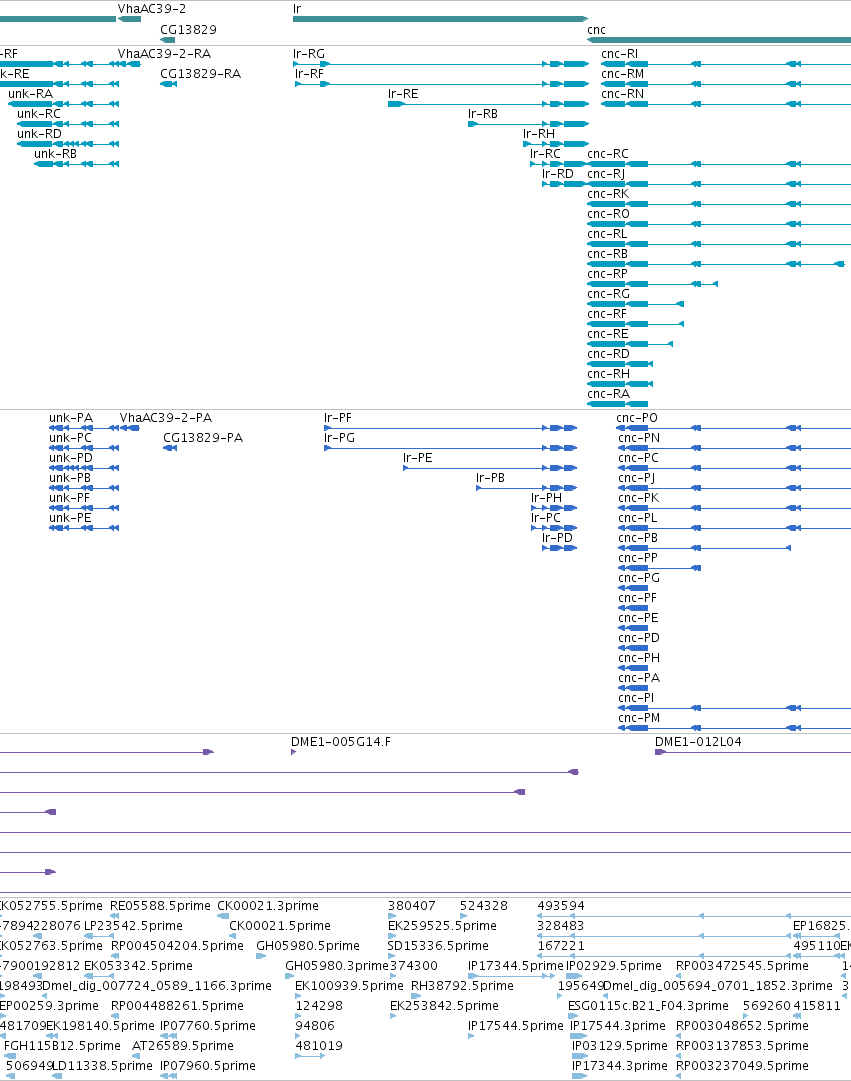The width and height of the screenshot is (851, 1081).
Task: Select transcript cnc-RI label
Action: point(619,54)
